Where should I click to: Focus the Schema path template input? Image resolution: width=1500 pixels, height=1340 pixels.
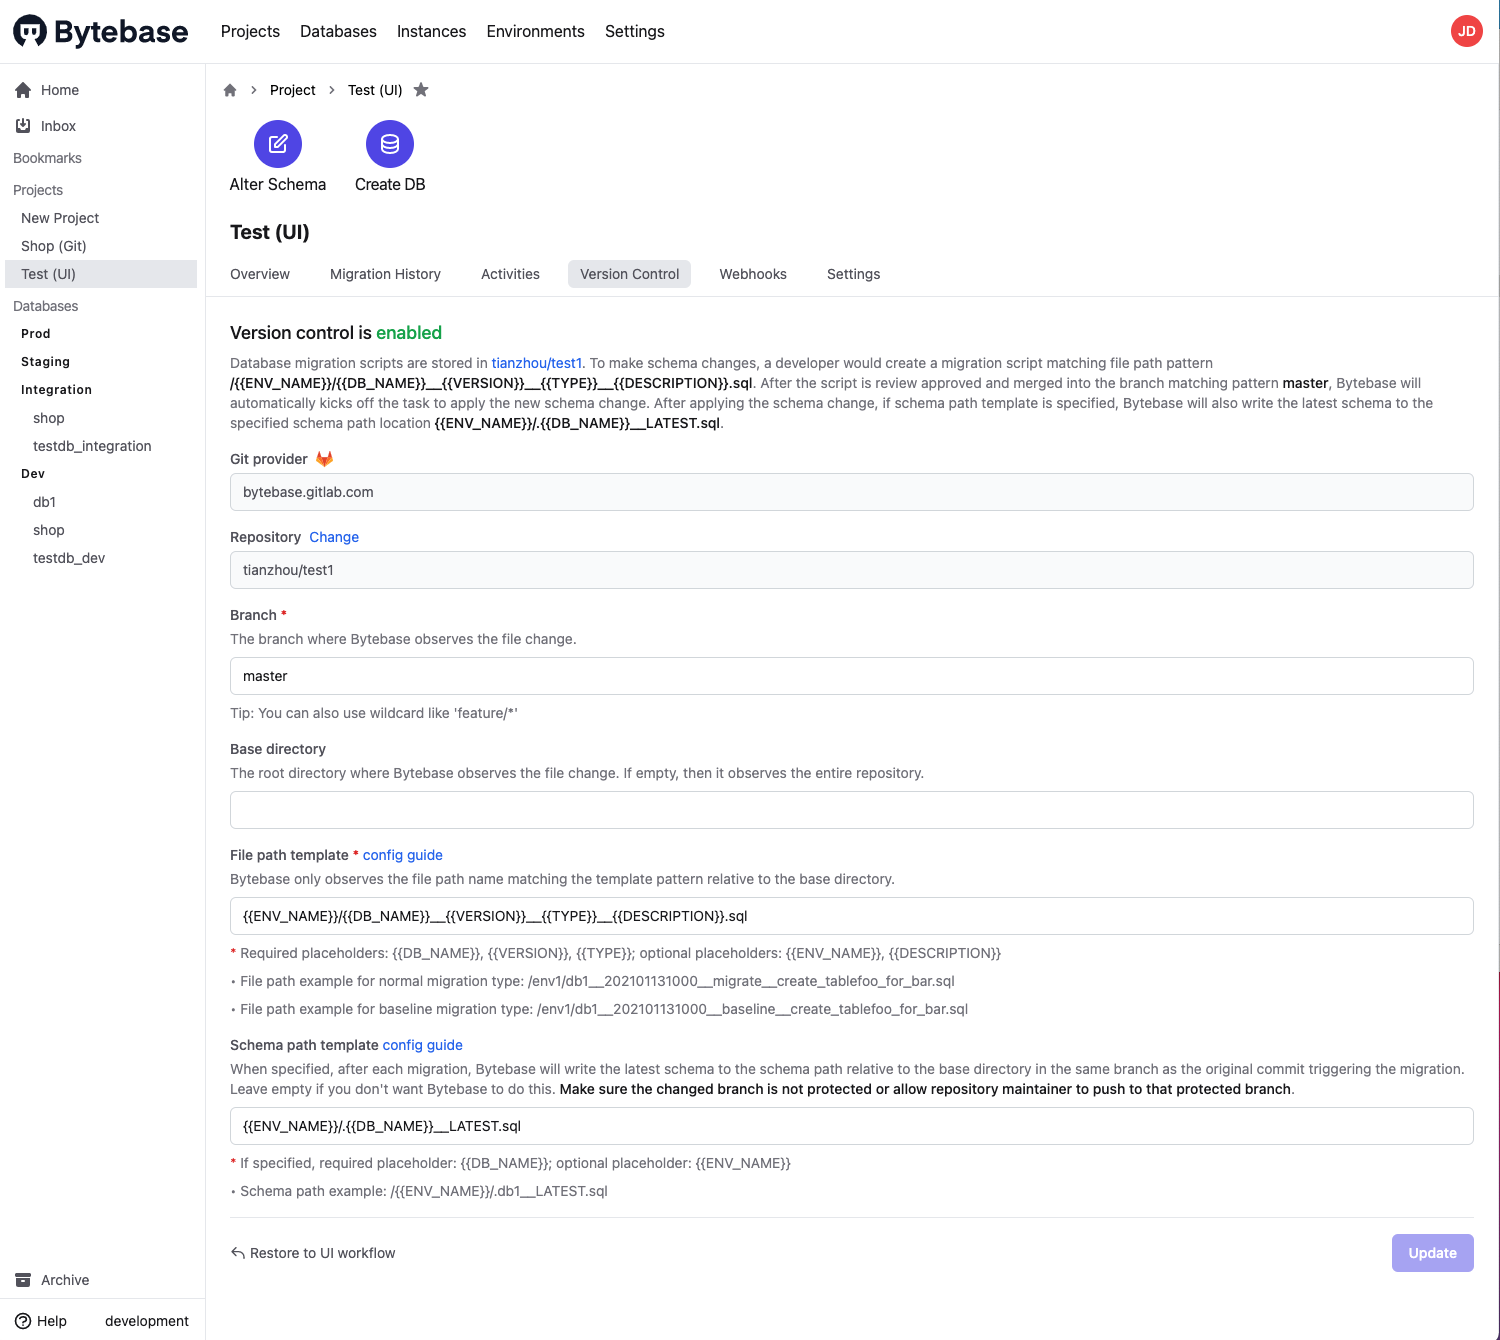(x=852, y=1126)
